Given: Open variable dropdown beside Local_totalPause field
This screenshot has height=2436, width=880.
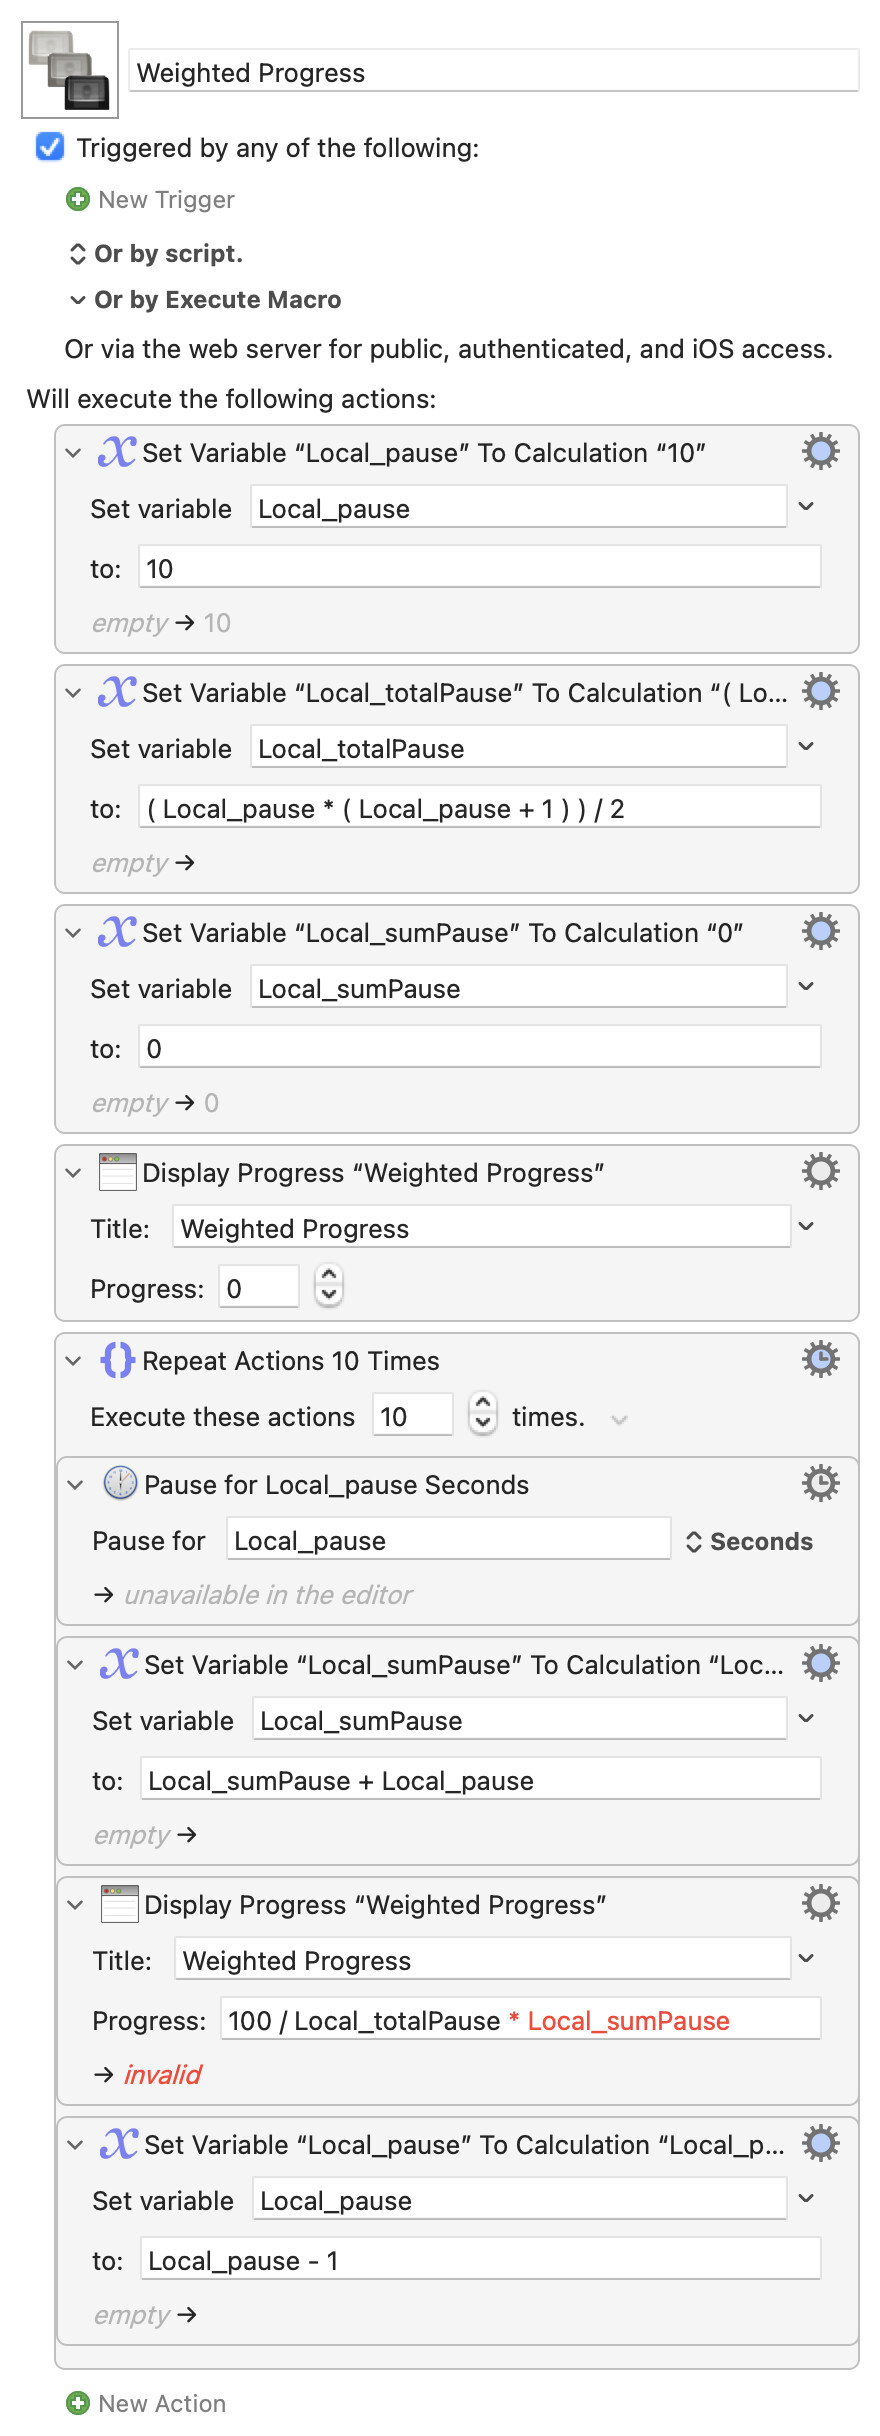Looking at the screenshot, I should coord(807,748).
